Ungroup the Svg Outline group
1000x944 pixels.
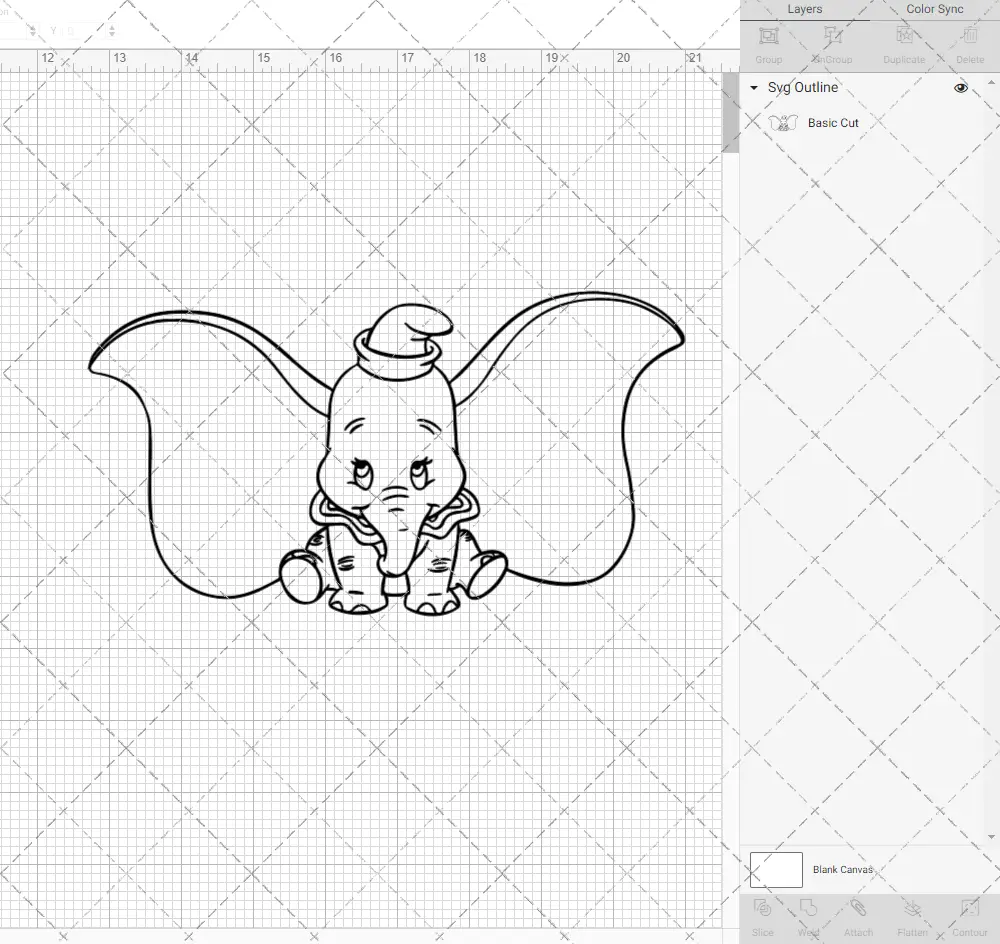click(x=832, y=45)
